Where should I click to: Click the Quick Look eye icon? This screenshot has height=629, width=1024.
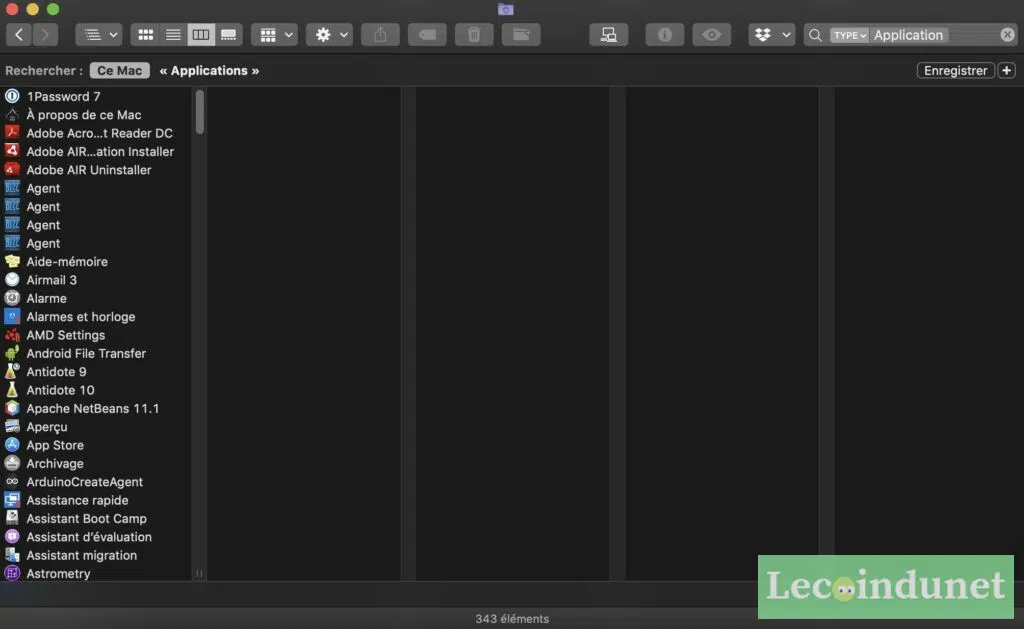[712, 35]
